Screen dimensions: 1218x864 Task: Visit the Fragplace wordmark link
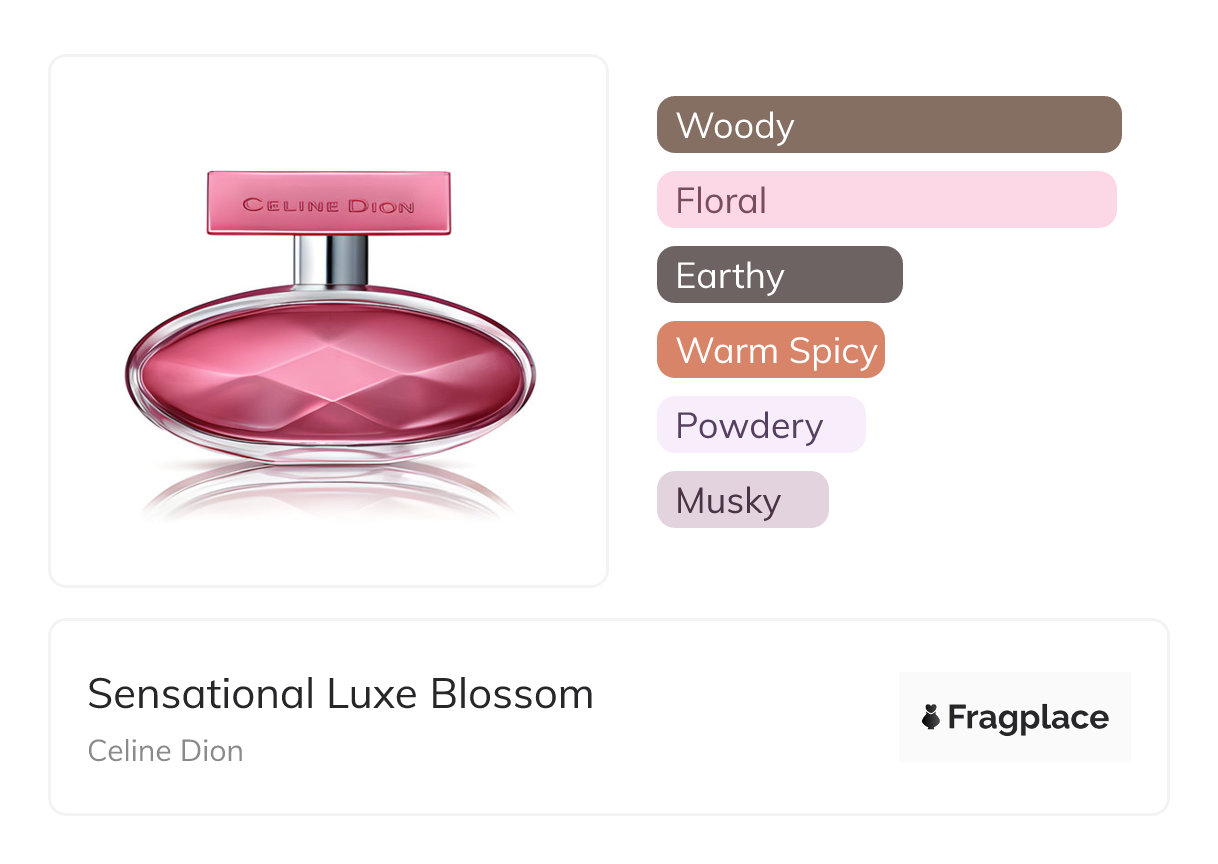tap(1027, 717)
